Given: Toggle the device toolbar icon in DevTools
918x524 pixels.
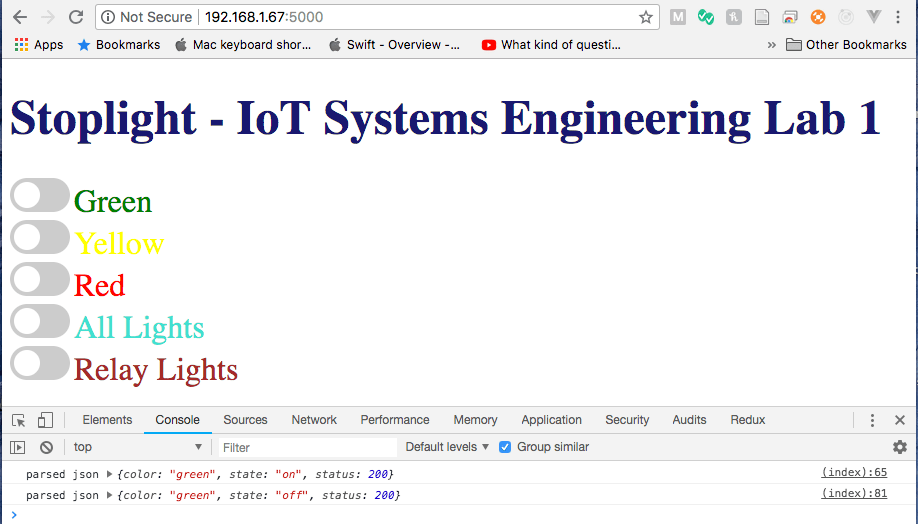Looking at the screenshot, I should tap(45, 420).
